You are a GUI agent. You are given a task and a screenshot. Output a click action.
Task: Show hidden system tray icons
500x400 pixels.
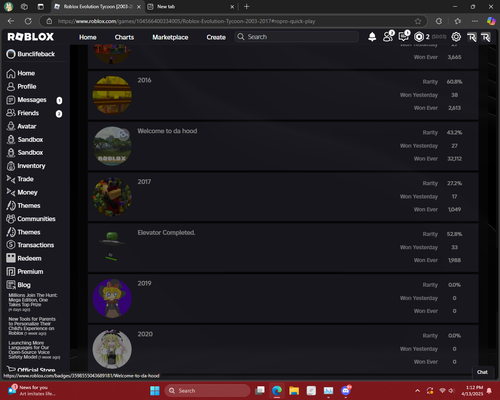417,391
